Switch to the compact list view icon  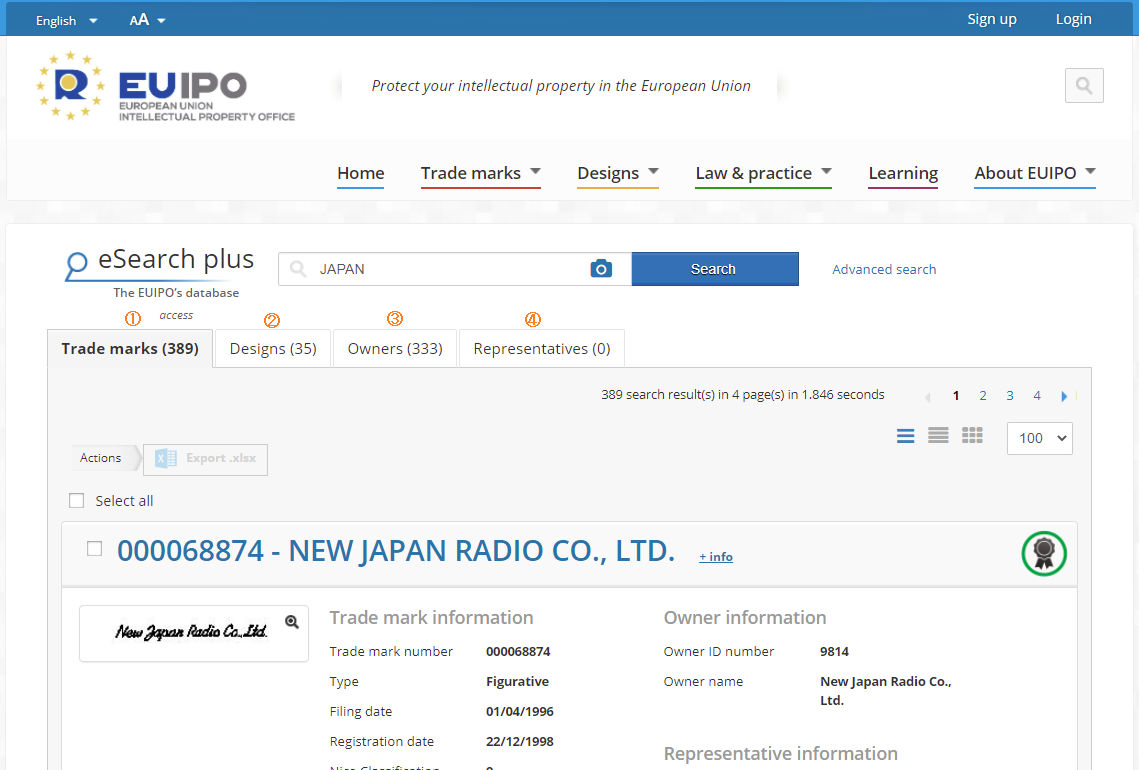pyautogui.click(x=938, y=435)
